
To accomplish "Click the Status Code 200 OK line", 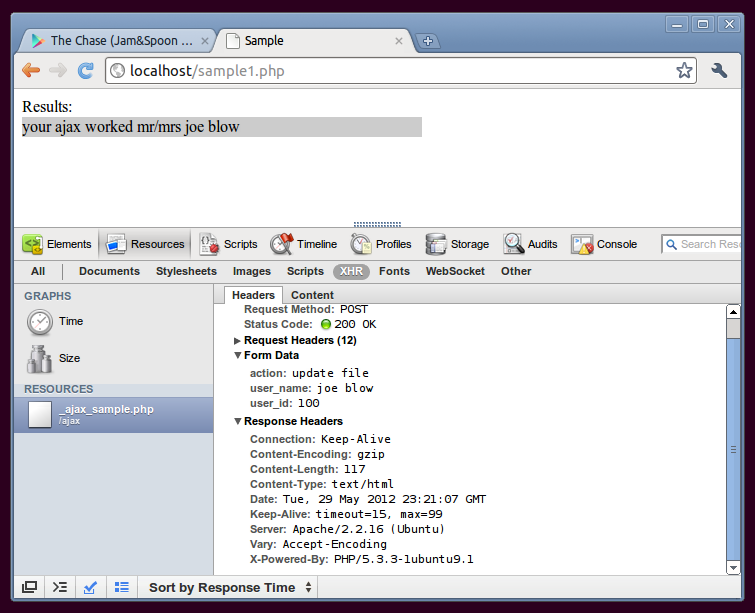I will tap(310, 324).
